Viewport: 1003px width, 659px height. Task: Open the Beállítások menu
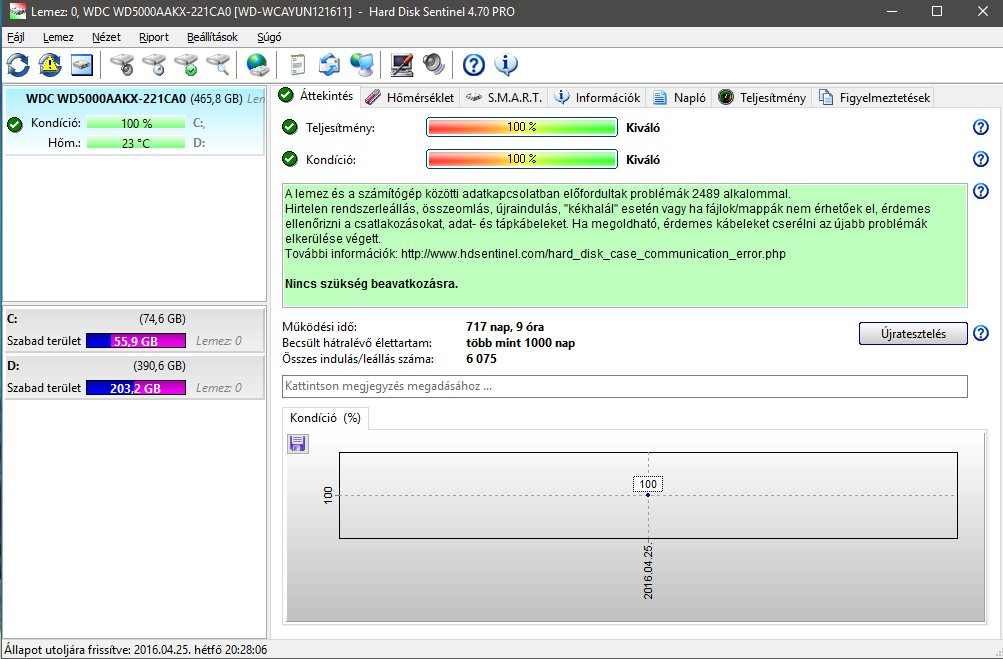click(212, 37)
